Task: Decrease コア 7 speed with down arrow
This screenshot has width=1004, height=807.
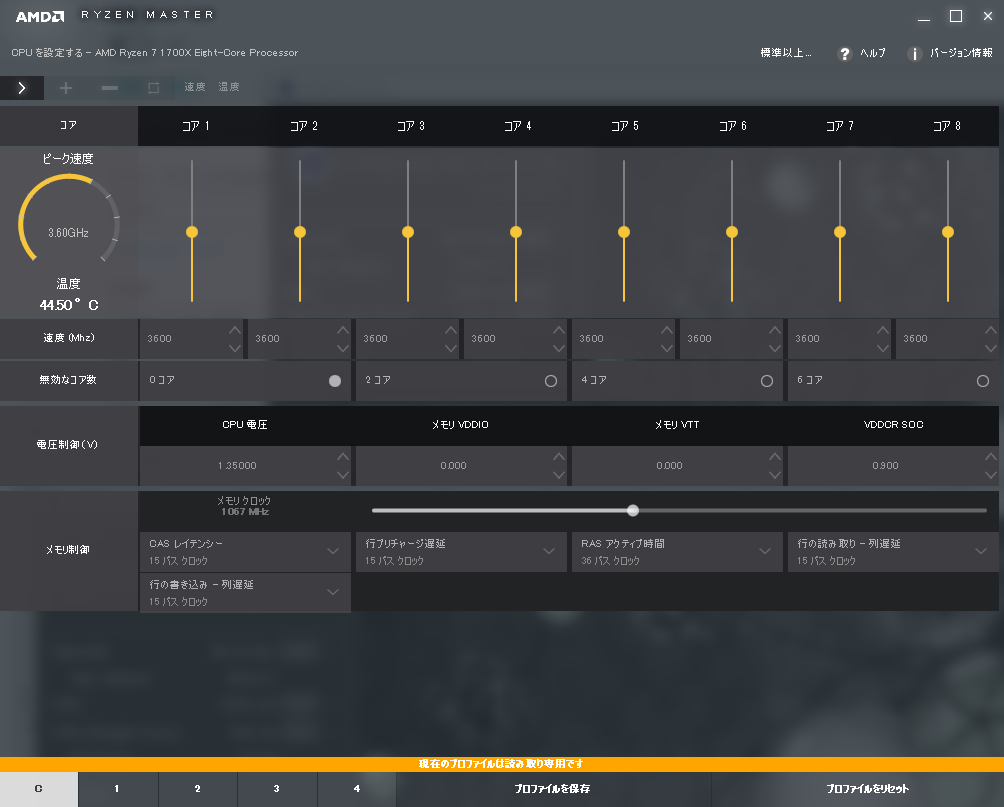Action: click(x=883, y=348)
